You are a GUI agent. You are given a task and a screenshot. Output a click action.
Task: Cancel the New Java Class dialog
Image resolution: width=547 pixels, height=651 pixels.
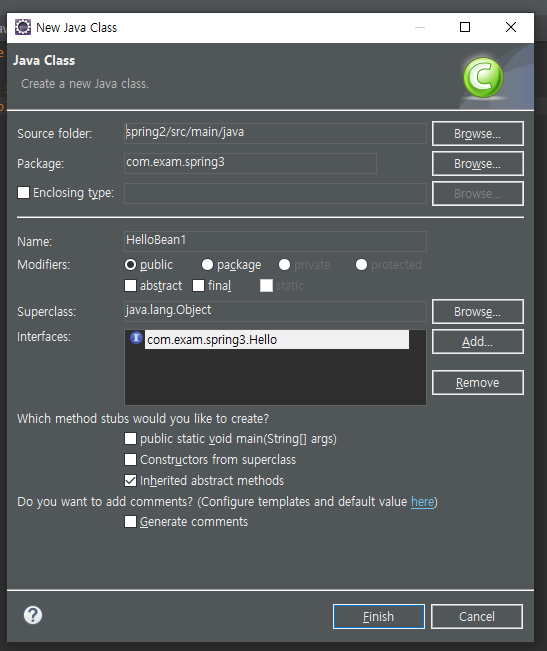click(477, 617)
